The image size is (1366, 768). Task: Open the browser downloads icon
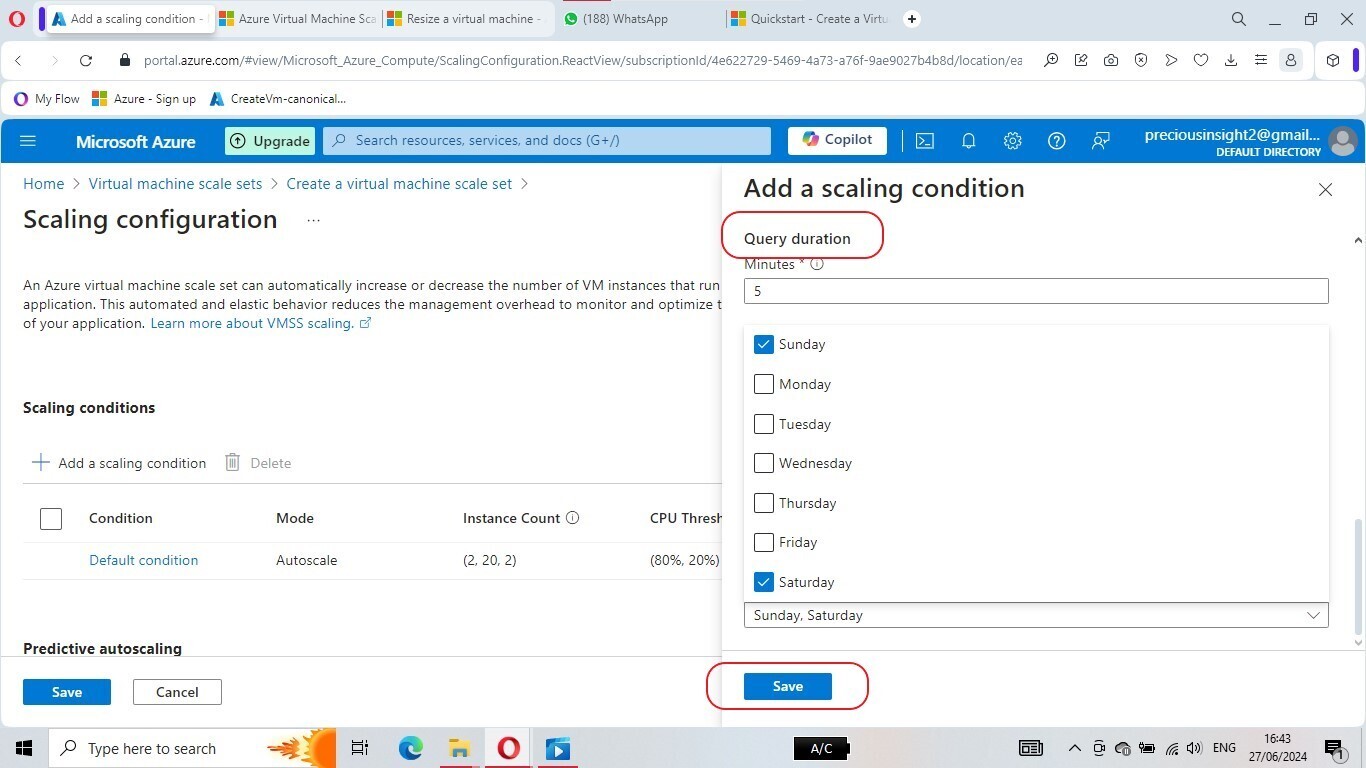1231,60
